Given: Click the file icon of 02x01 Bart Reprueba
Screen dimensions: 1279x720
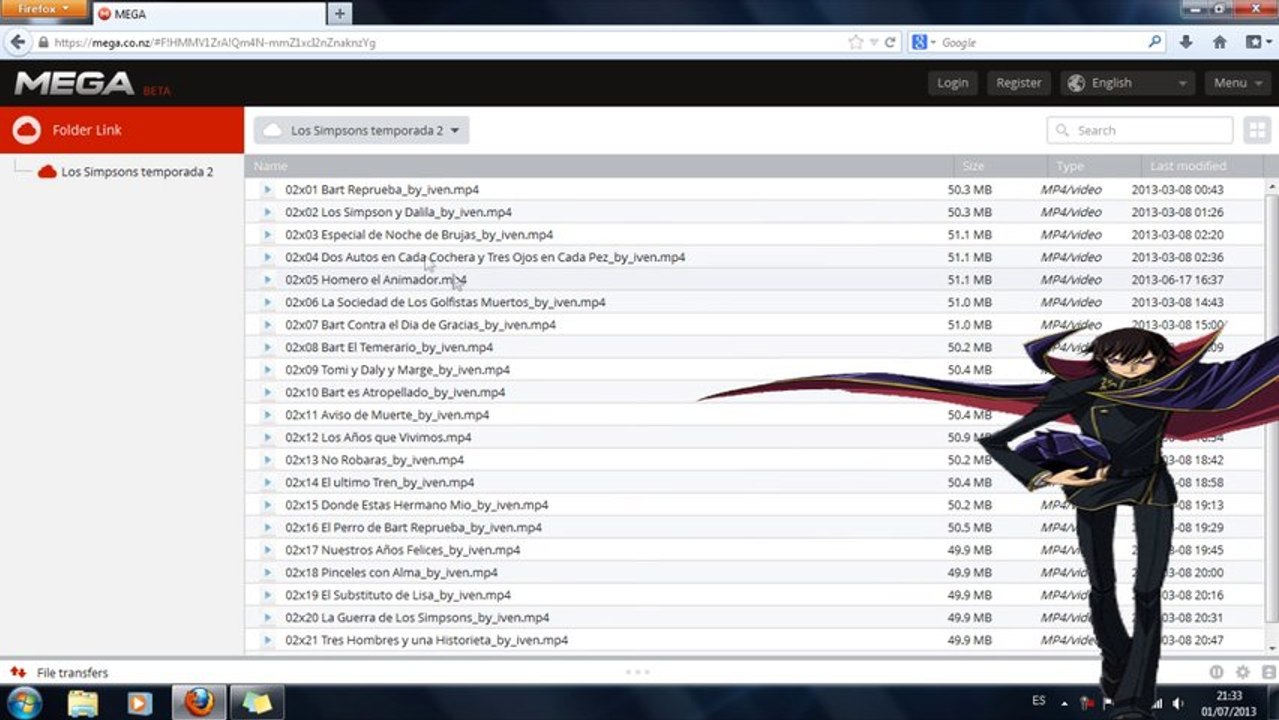Looking at the screenshot, I should pyautogui.click(x=267, y=189).
